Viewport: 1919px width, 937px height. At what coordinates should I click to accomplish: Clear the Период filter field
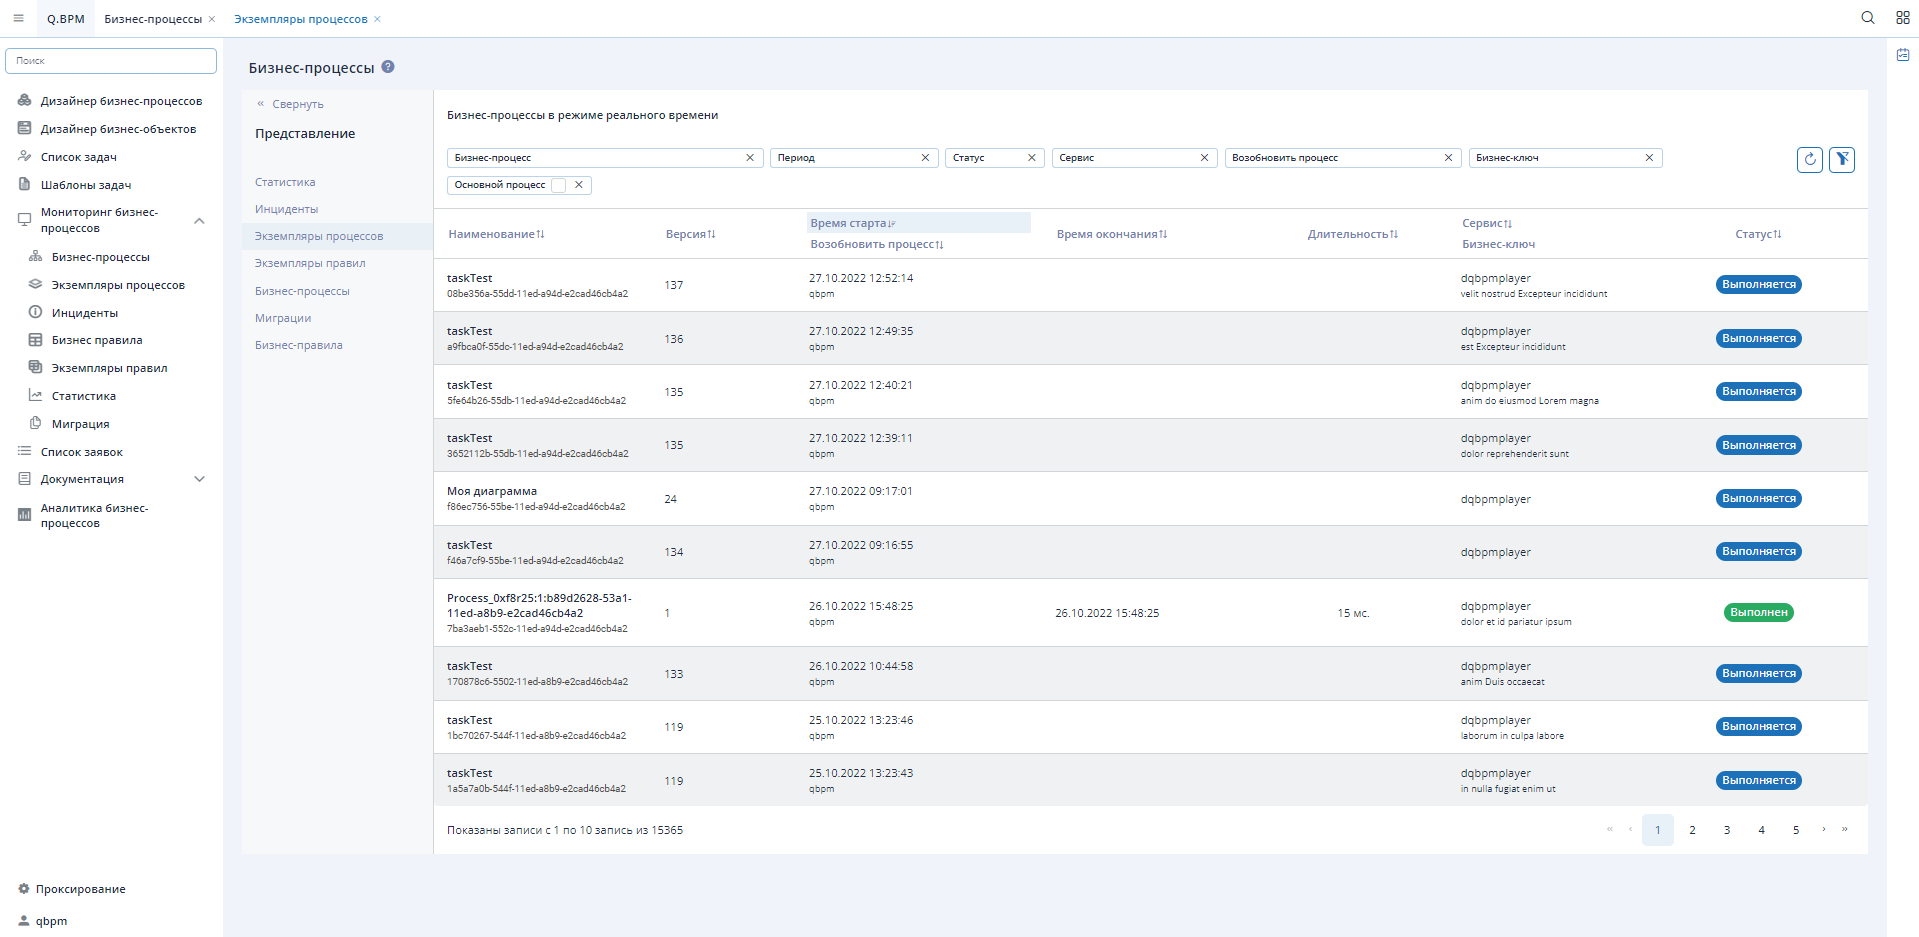925,158
